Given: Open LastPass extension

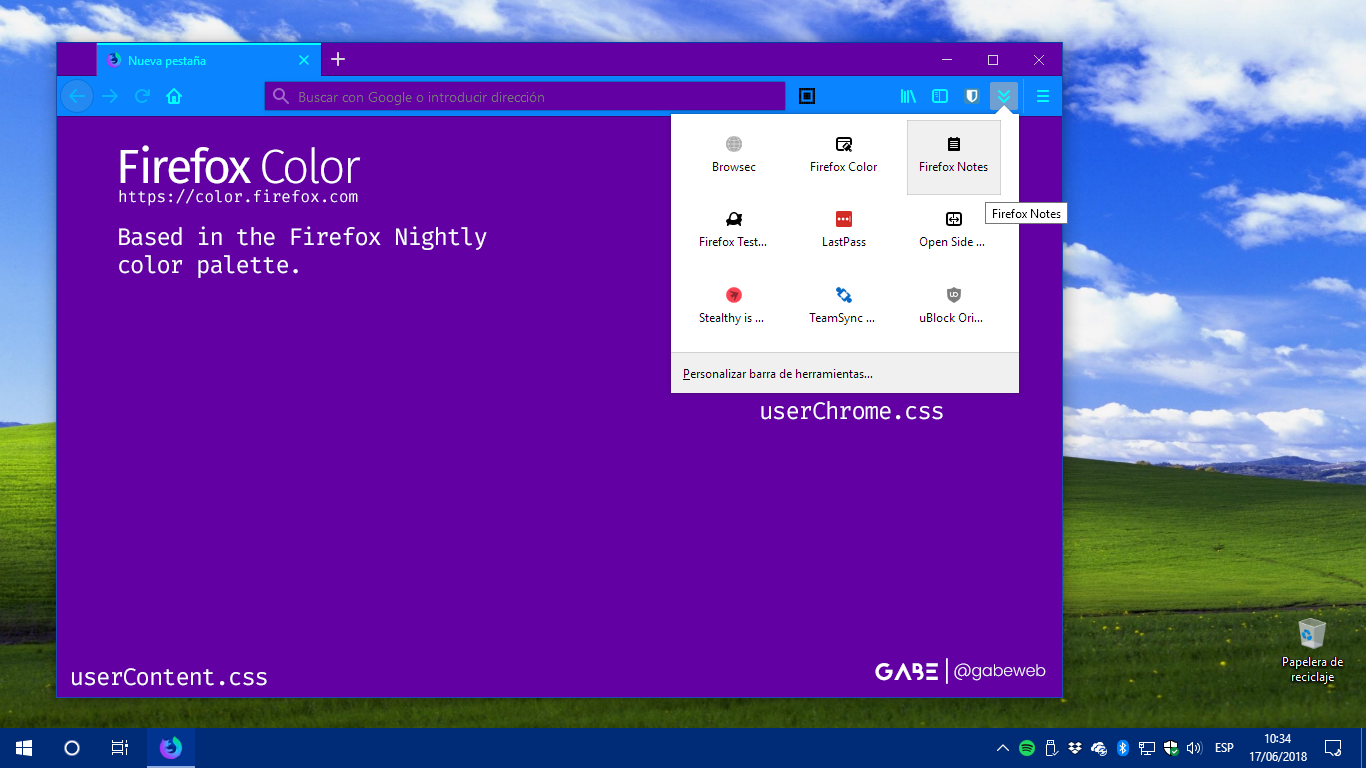Looking at the screenshot, I should pyautogui.click(x=844, y=230).
